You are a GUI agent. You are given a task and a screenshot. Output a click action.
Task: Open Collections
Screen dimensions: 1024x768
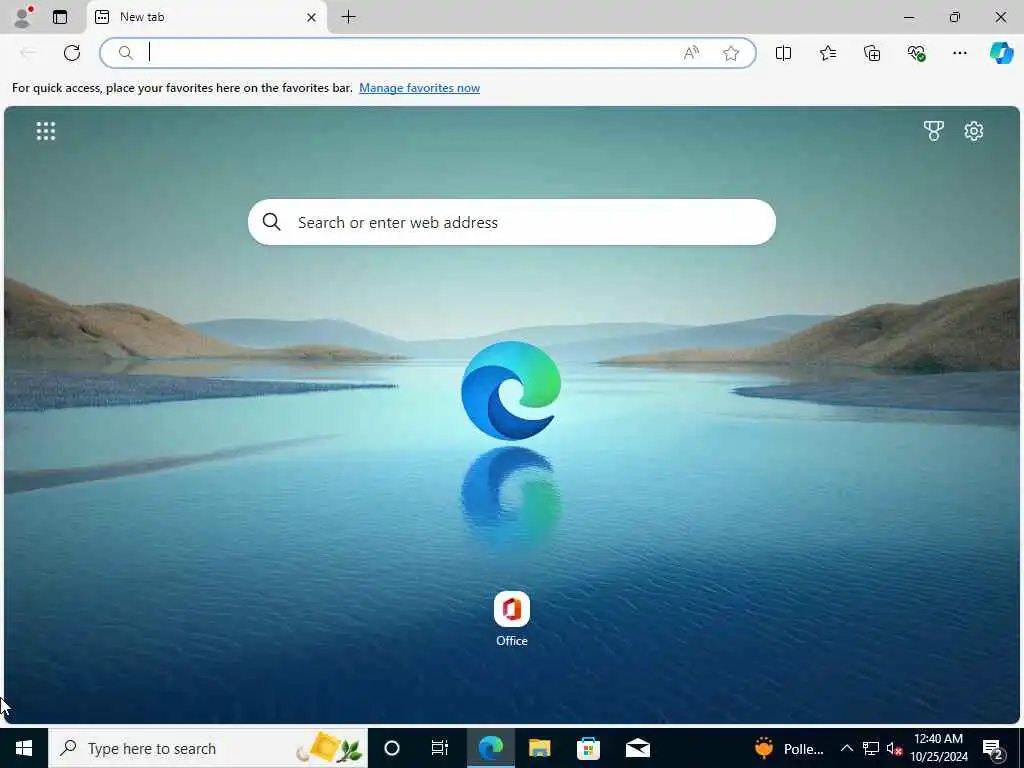click(x=872, y=53)
